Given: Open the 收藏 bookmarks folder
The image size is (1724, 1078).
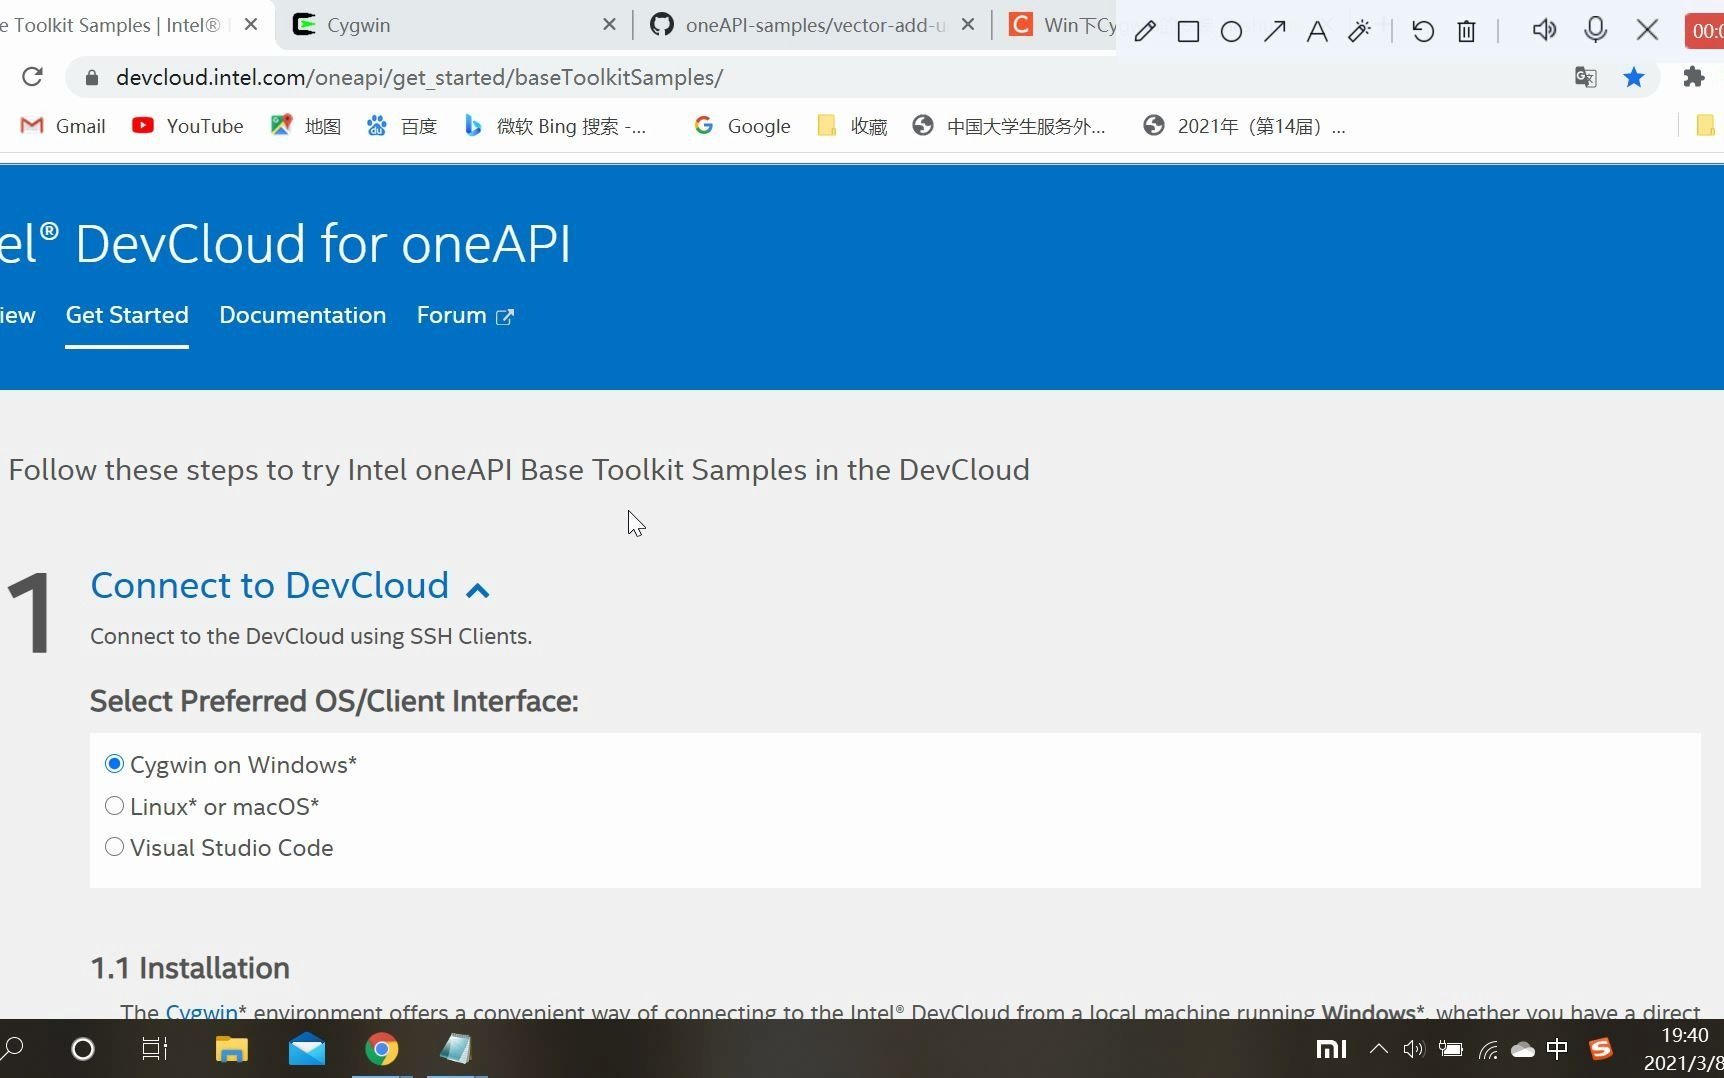Looking at the screenshot, I should click(852, 126).
